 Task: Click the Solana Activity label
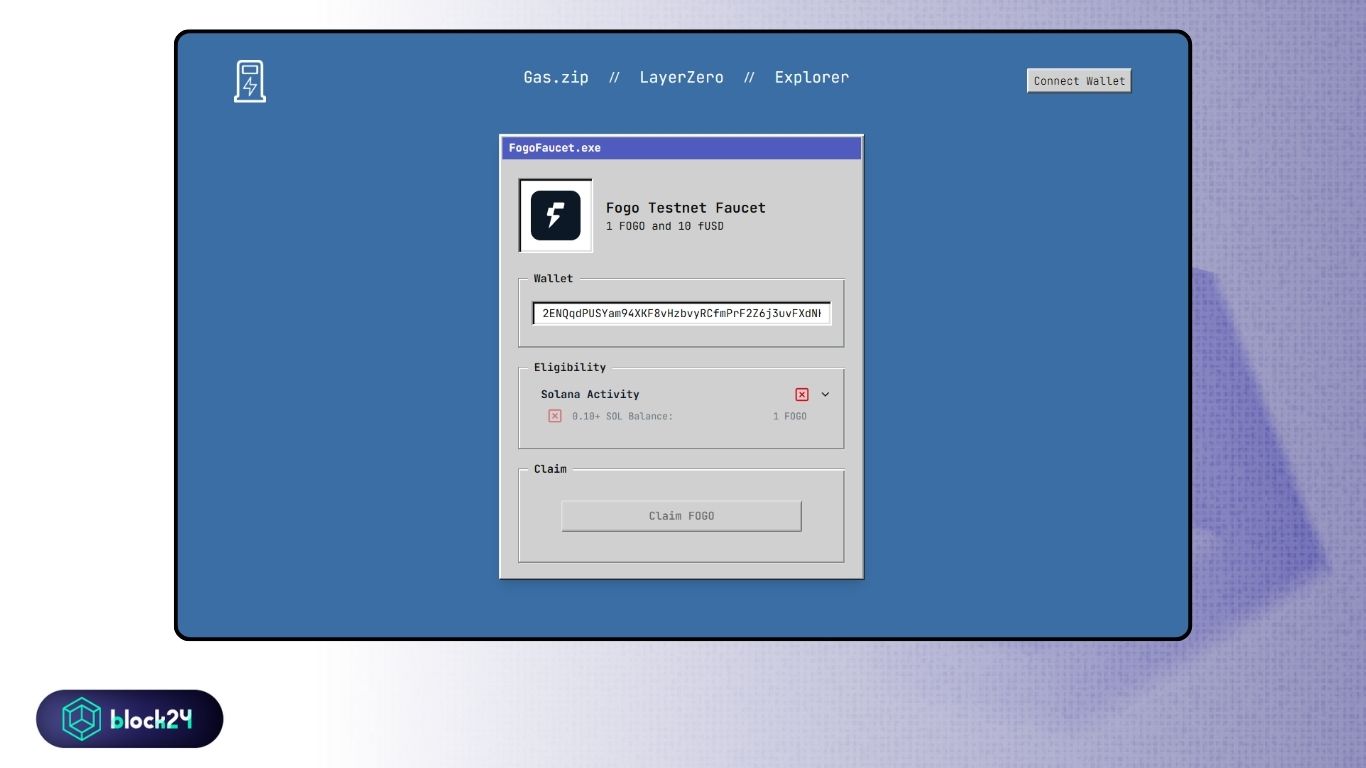(590, 395)
